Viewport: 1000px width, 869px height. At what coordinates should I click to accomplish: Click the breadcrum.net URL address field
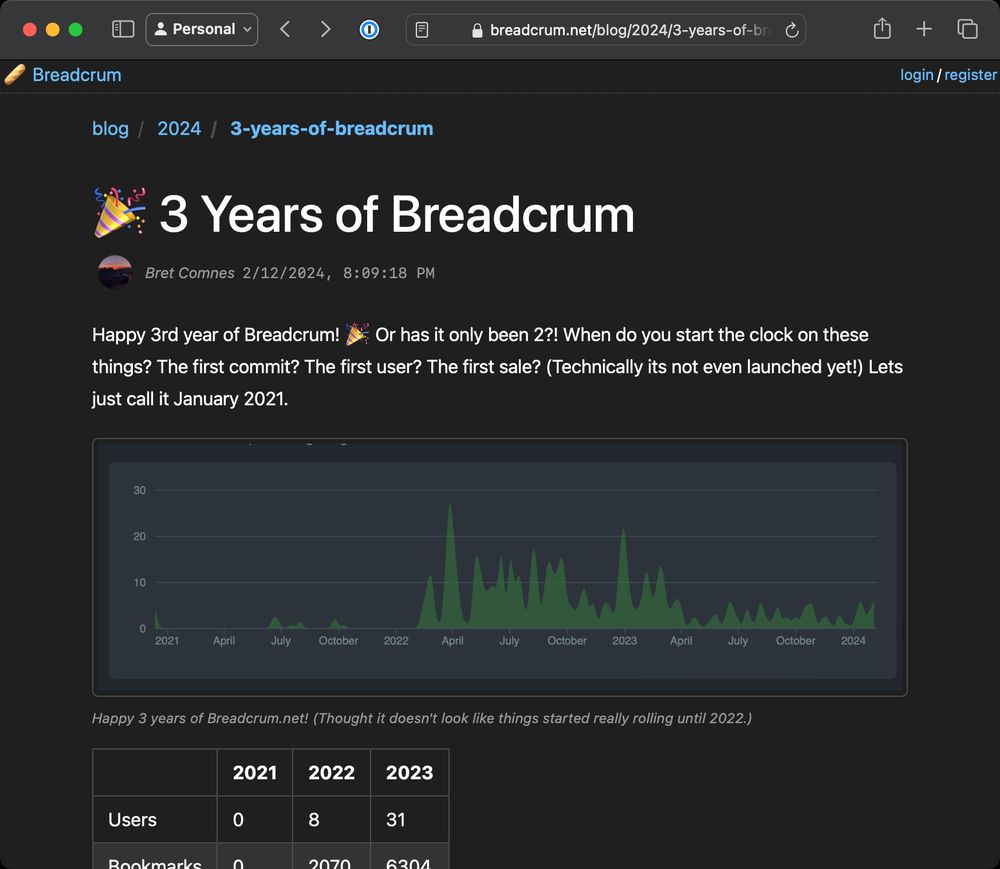coord(605,30)
